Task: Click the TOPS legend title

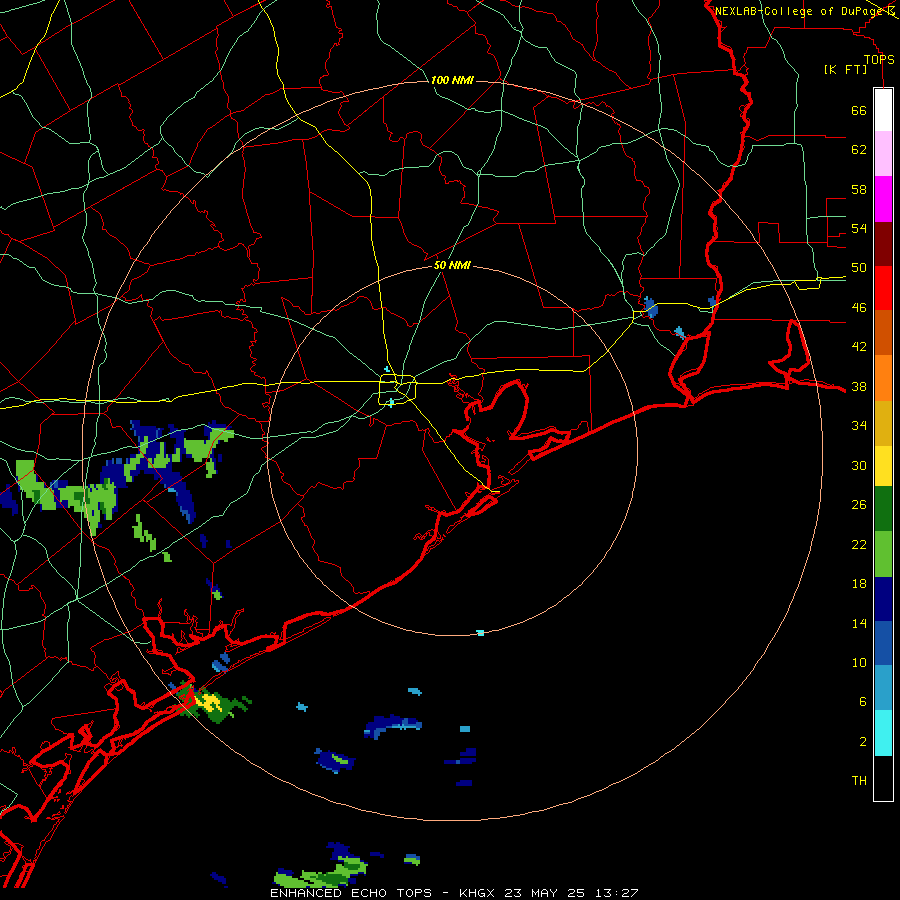Action: [879, 59]
